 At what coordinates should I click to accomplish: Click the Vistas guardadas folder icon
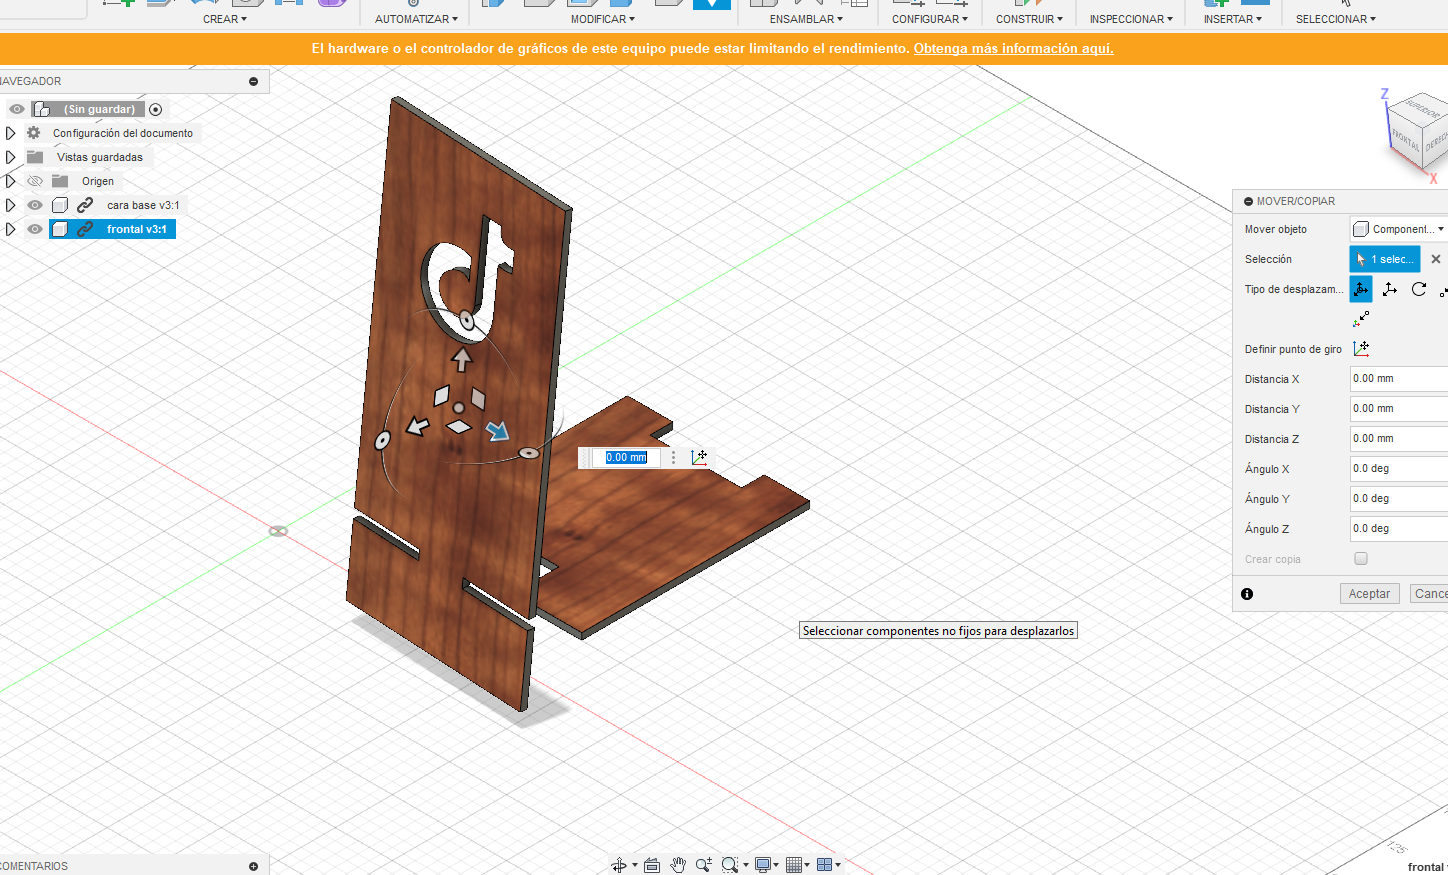point(35,157)
